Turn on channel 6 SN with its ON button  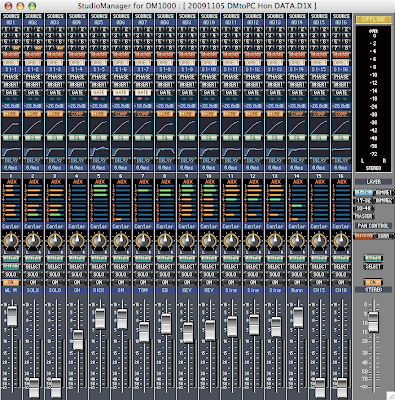(121, 282)
